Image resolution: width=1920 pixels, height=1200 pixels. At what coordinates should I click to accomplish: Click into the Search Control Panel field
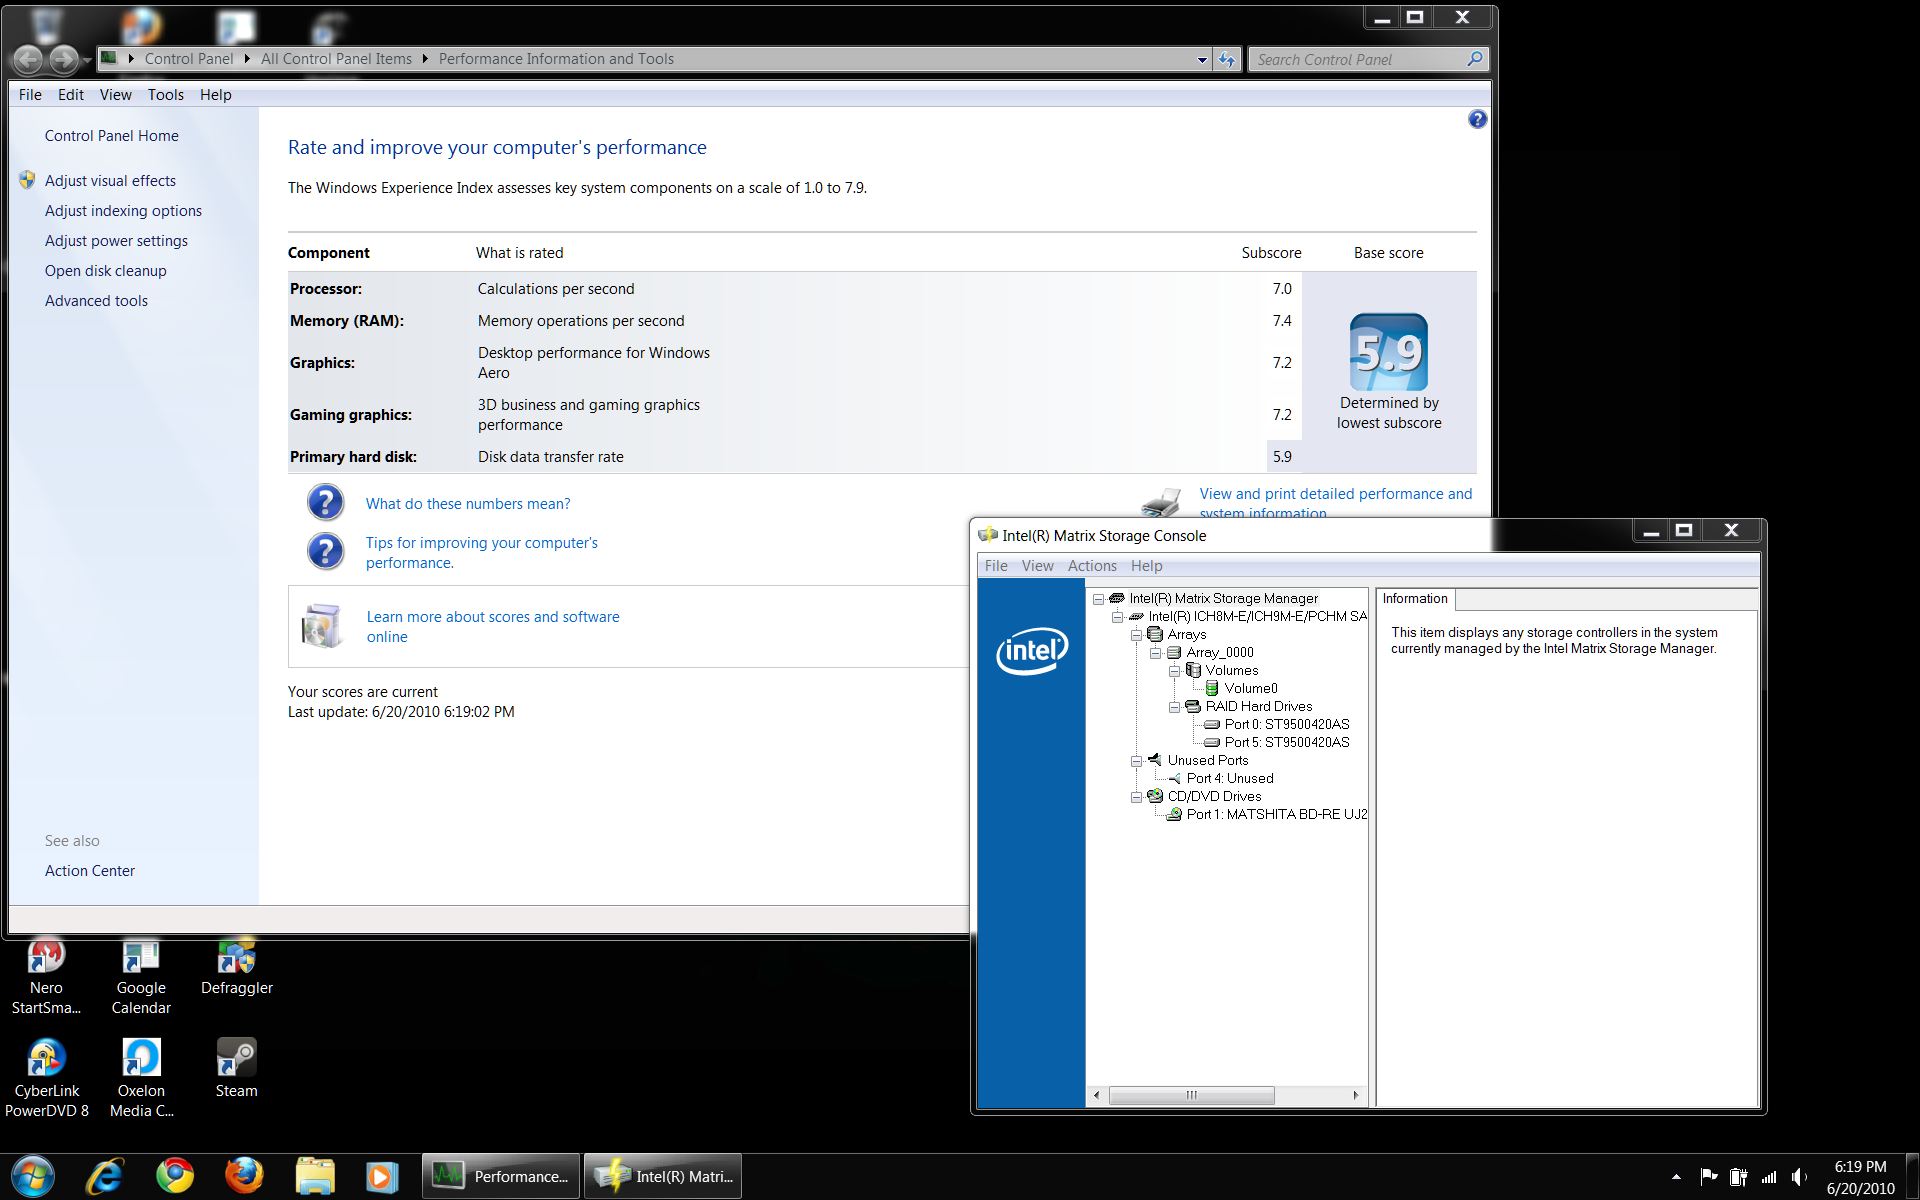click(1355, 60)
